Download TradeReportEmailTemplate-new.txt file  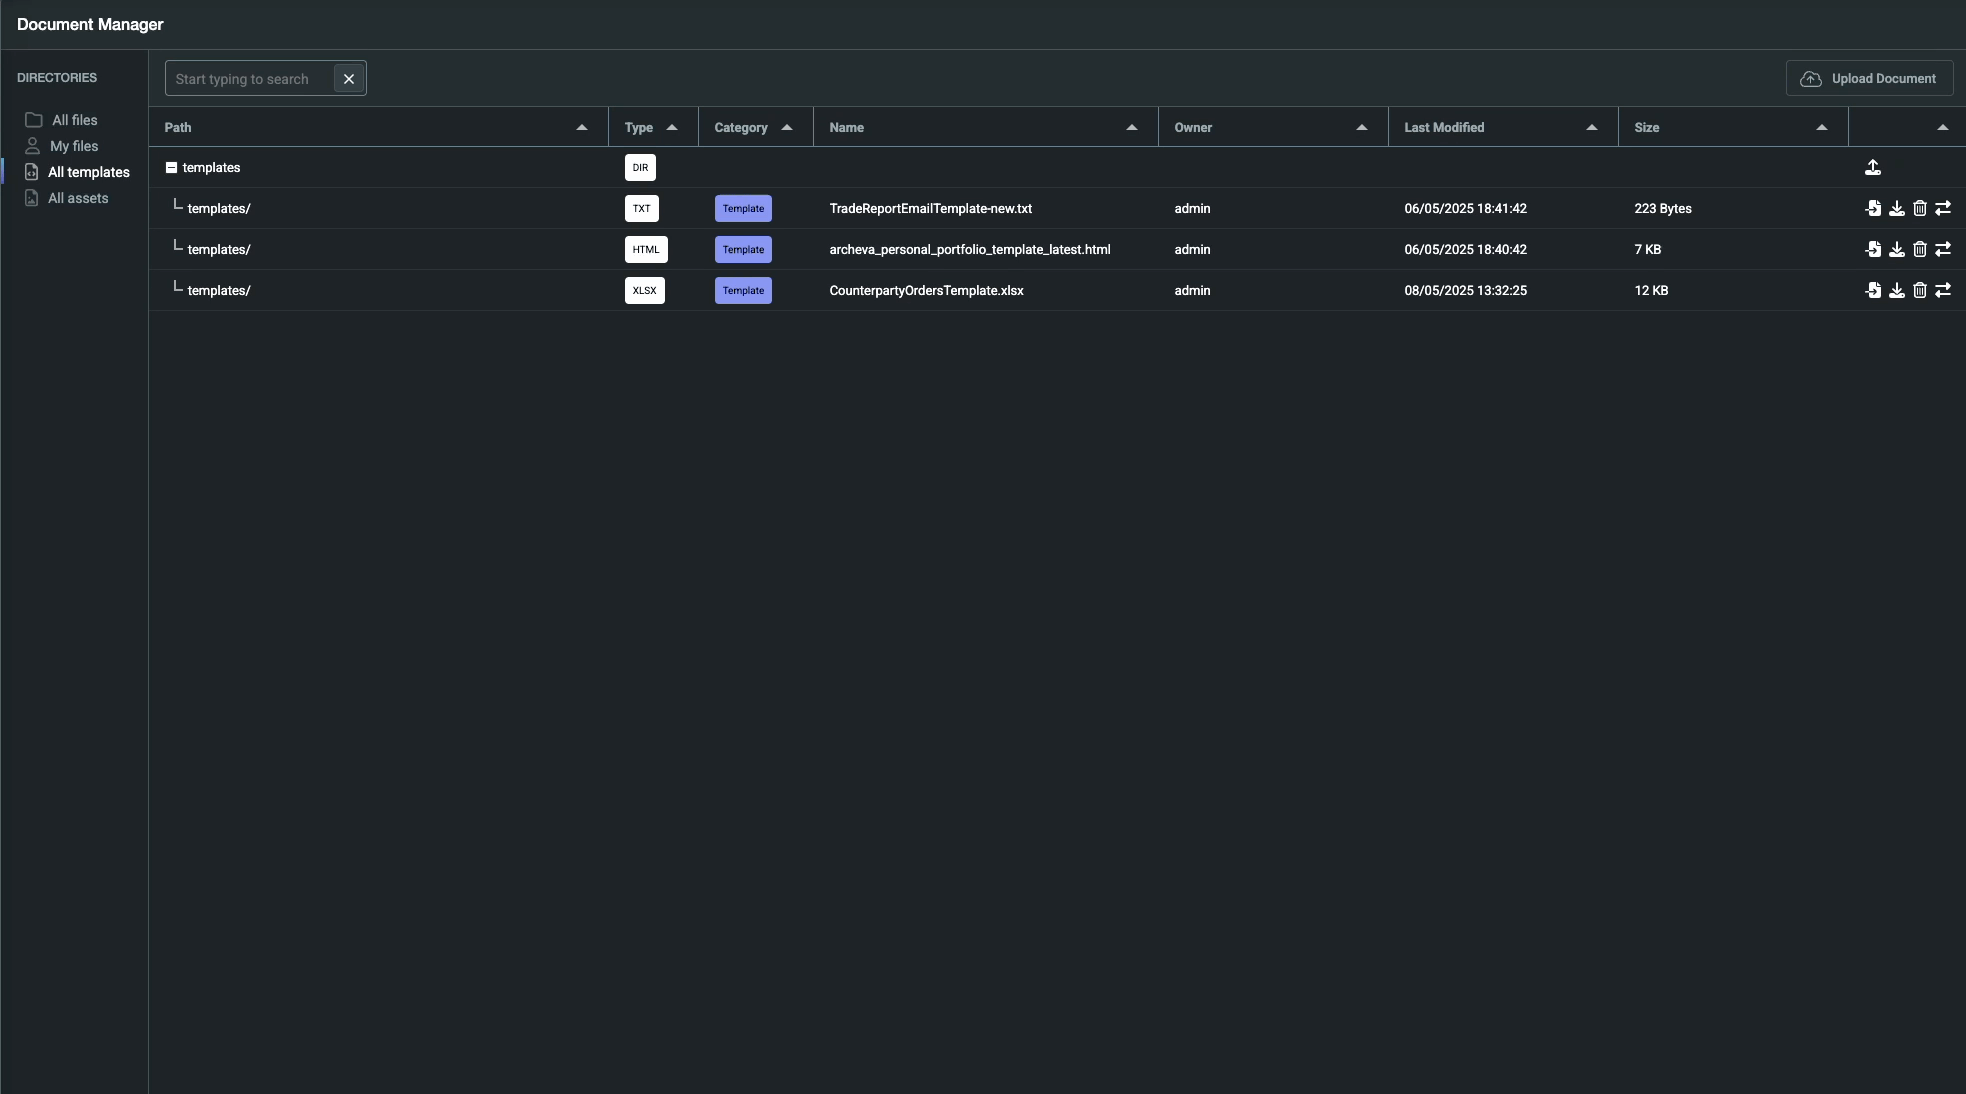pos(1896,209)
